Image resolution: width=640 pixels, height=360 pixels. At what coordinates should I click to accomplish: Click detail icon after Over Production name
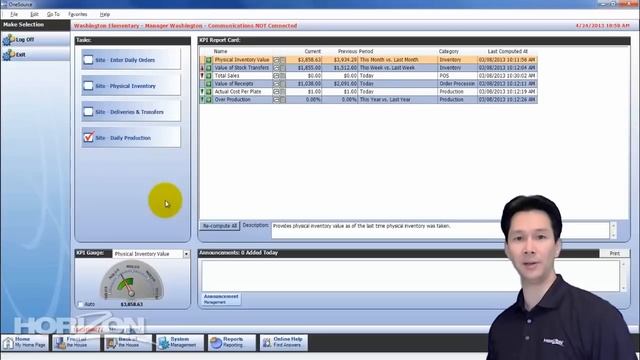[276, 100]
